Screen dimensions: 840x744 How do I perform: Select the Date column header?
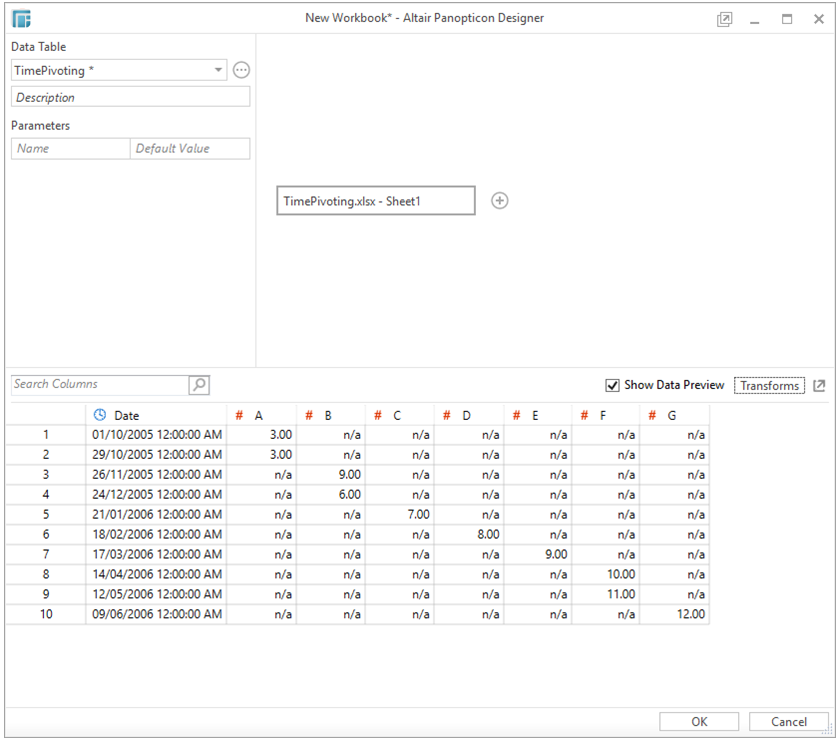click(x=156, y=416)
